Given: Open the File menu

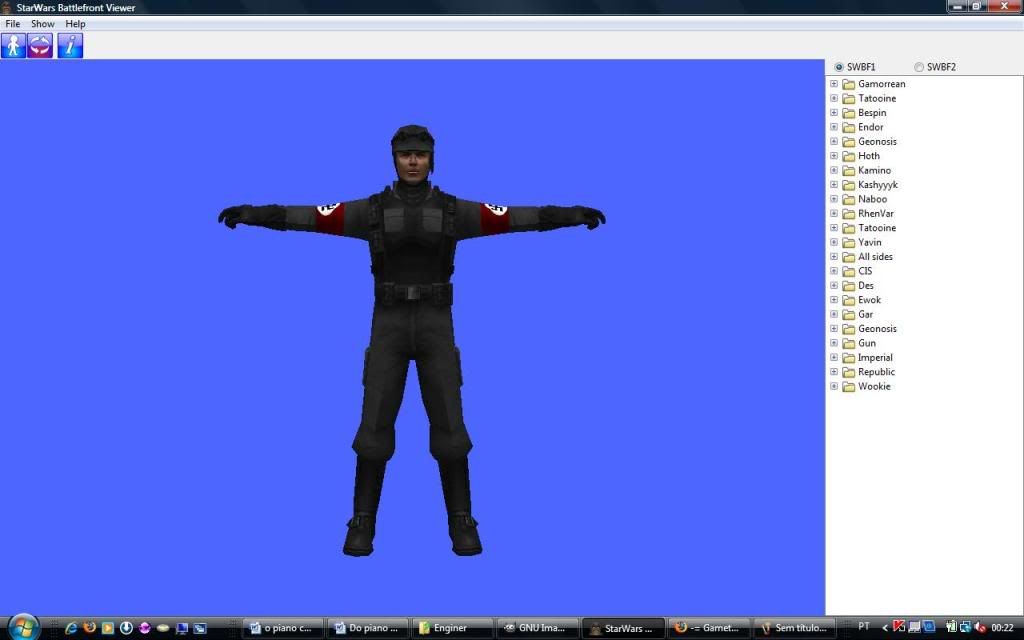Looking at the screenshot, I should [x=12, y=24].
